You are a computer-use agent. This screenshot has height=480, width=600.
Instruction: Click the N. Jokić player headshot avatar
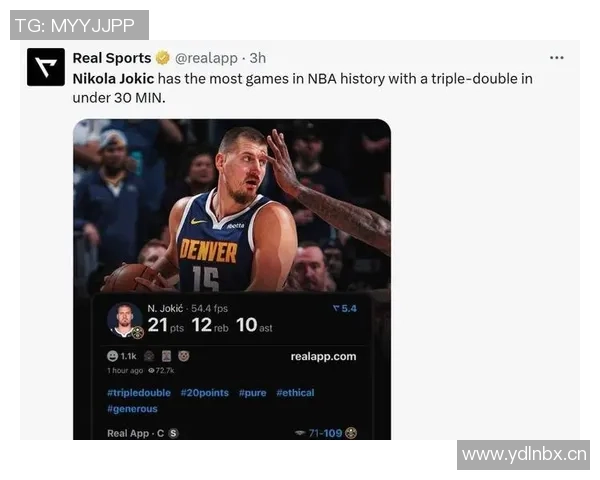(x=124, y=320)
